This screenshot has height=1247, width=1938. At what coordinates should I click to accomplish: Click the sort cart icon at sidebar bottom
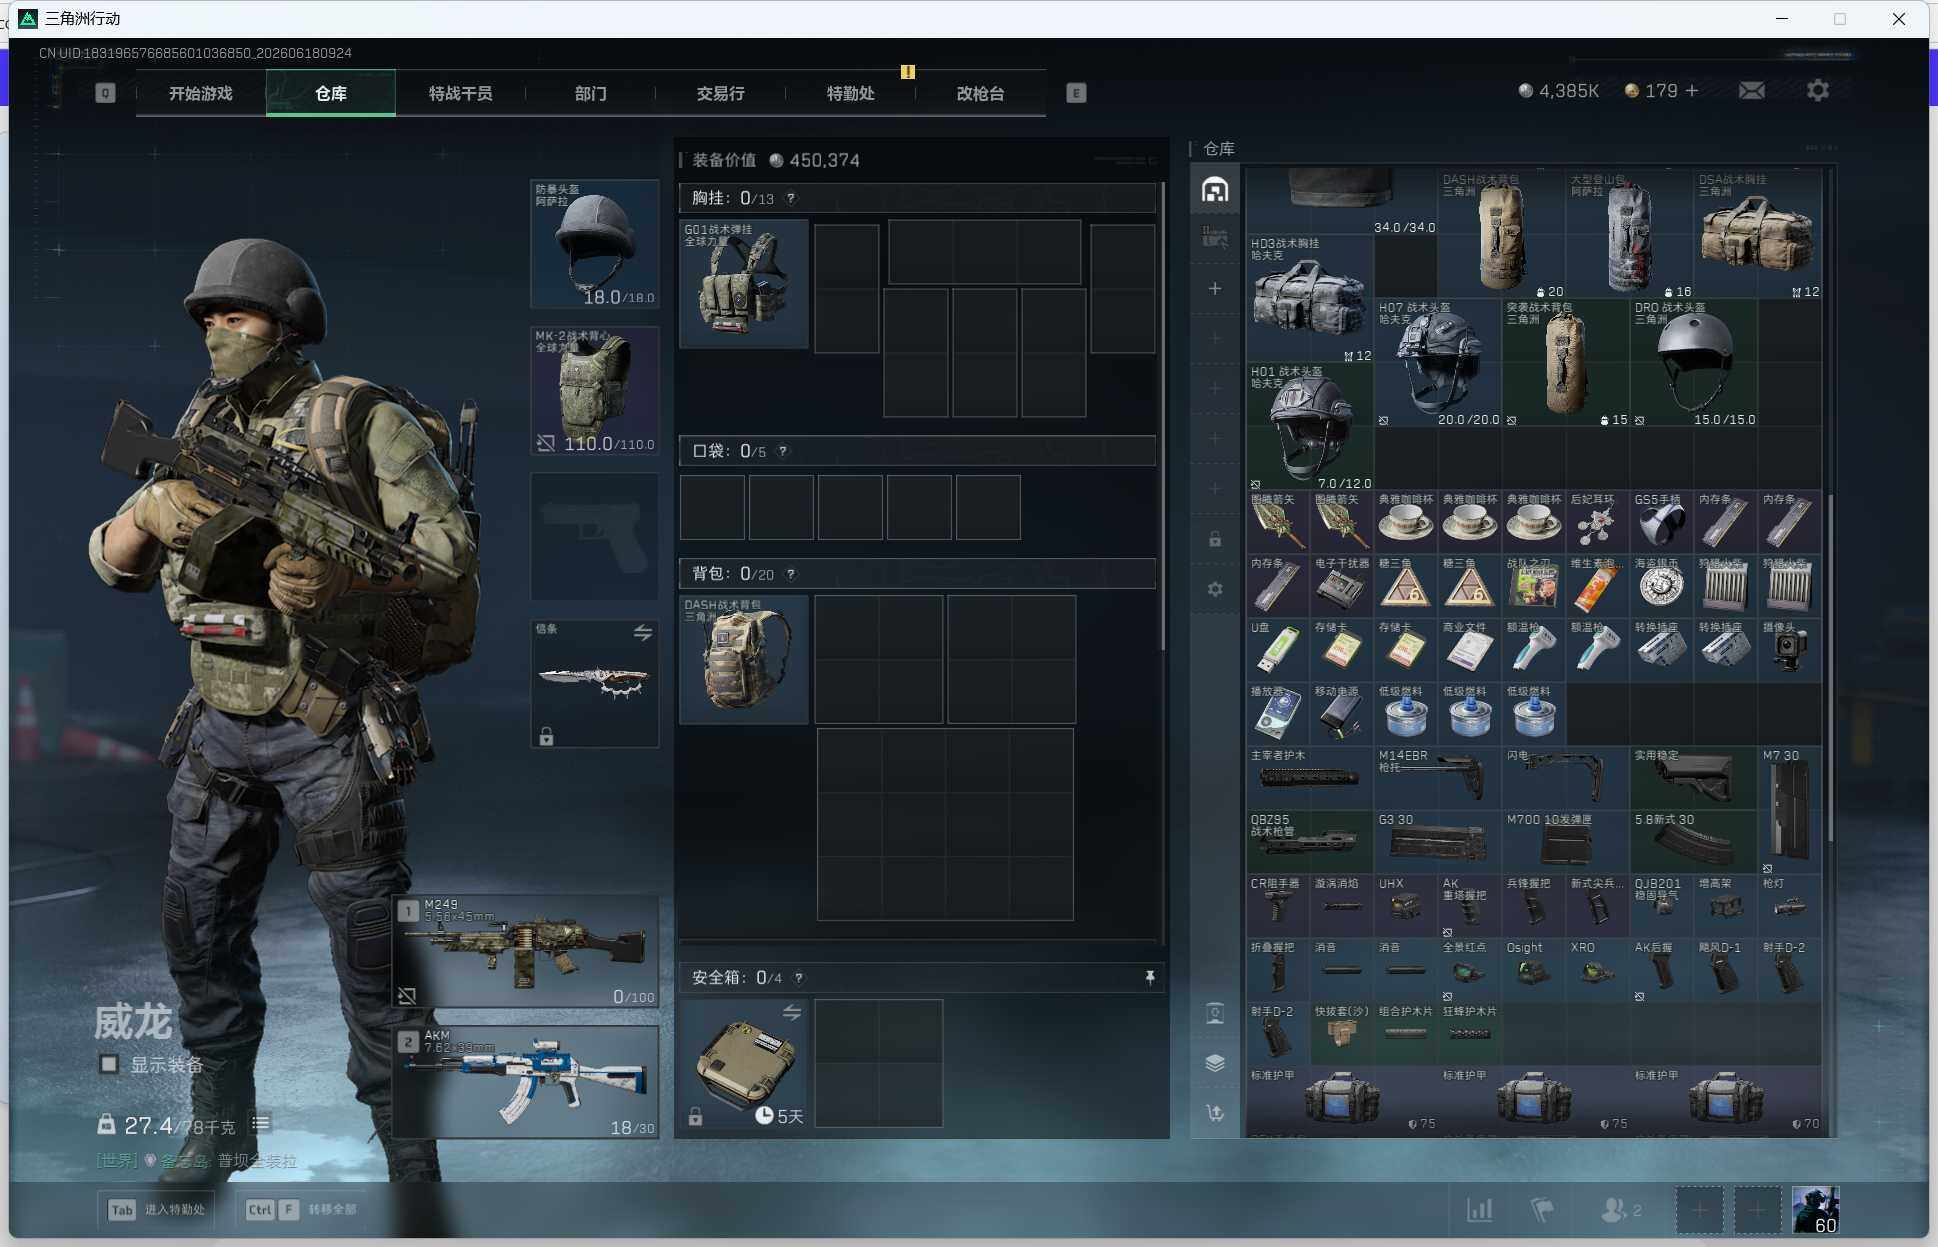click(1215, 1113)
